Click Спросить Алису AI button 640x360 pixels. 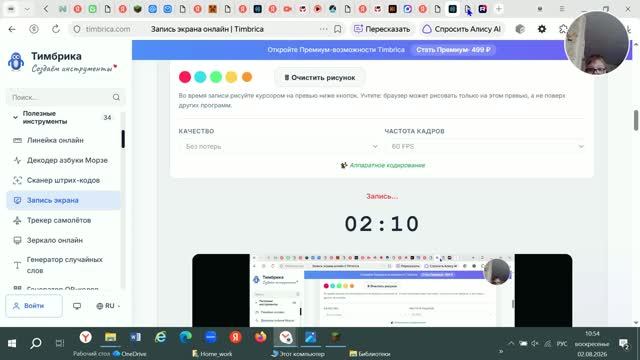pos(462,29)
